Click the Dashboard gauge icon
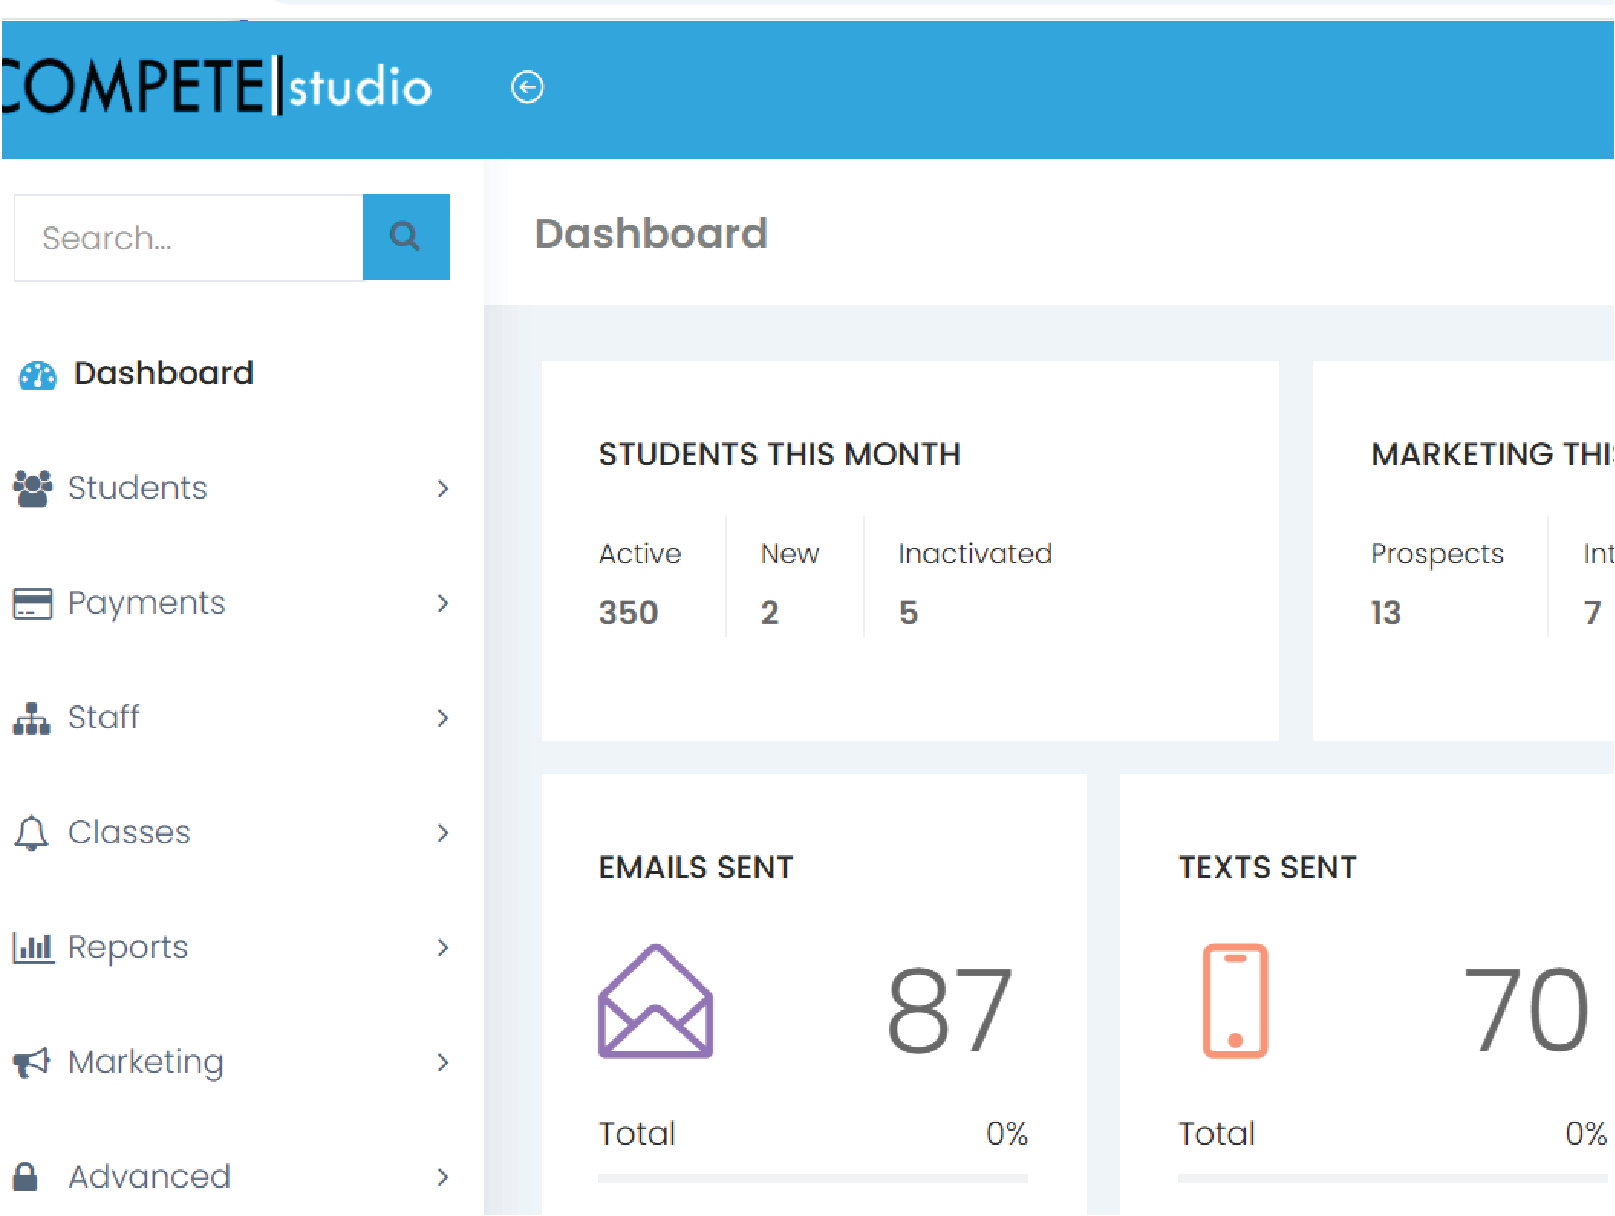 point(38,375)
